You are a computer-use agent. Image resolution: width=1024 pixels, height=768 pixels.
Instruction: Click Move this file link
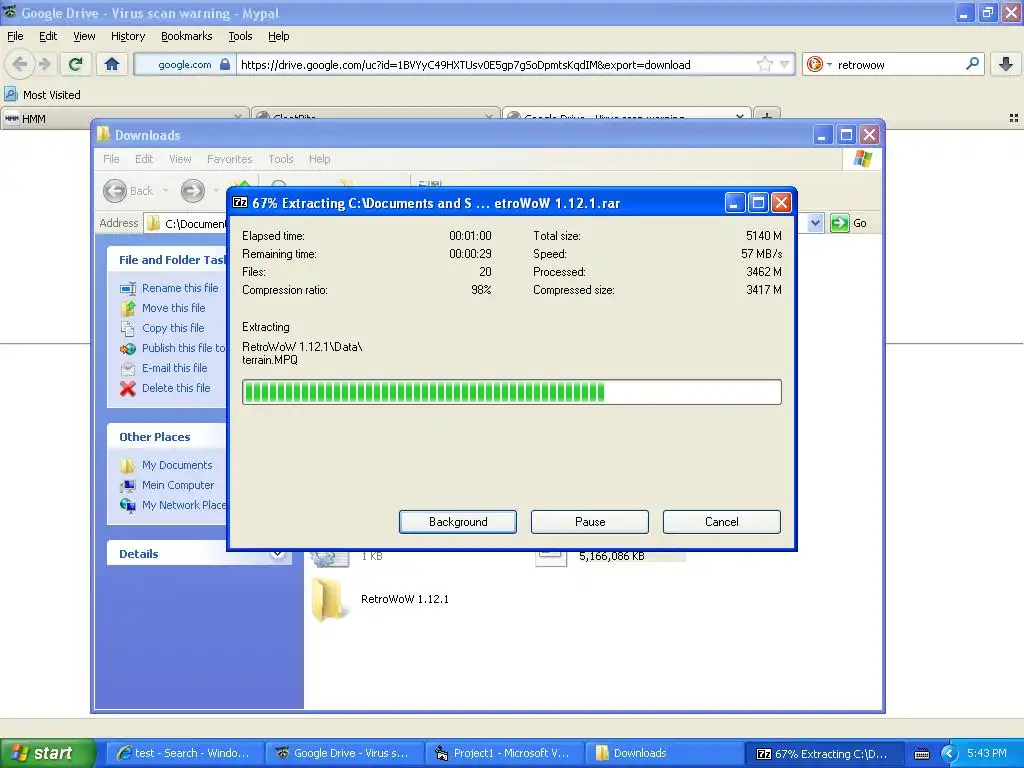(x=173, y=308)
